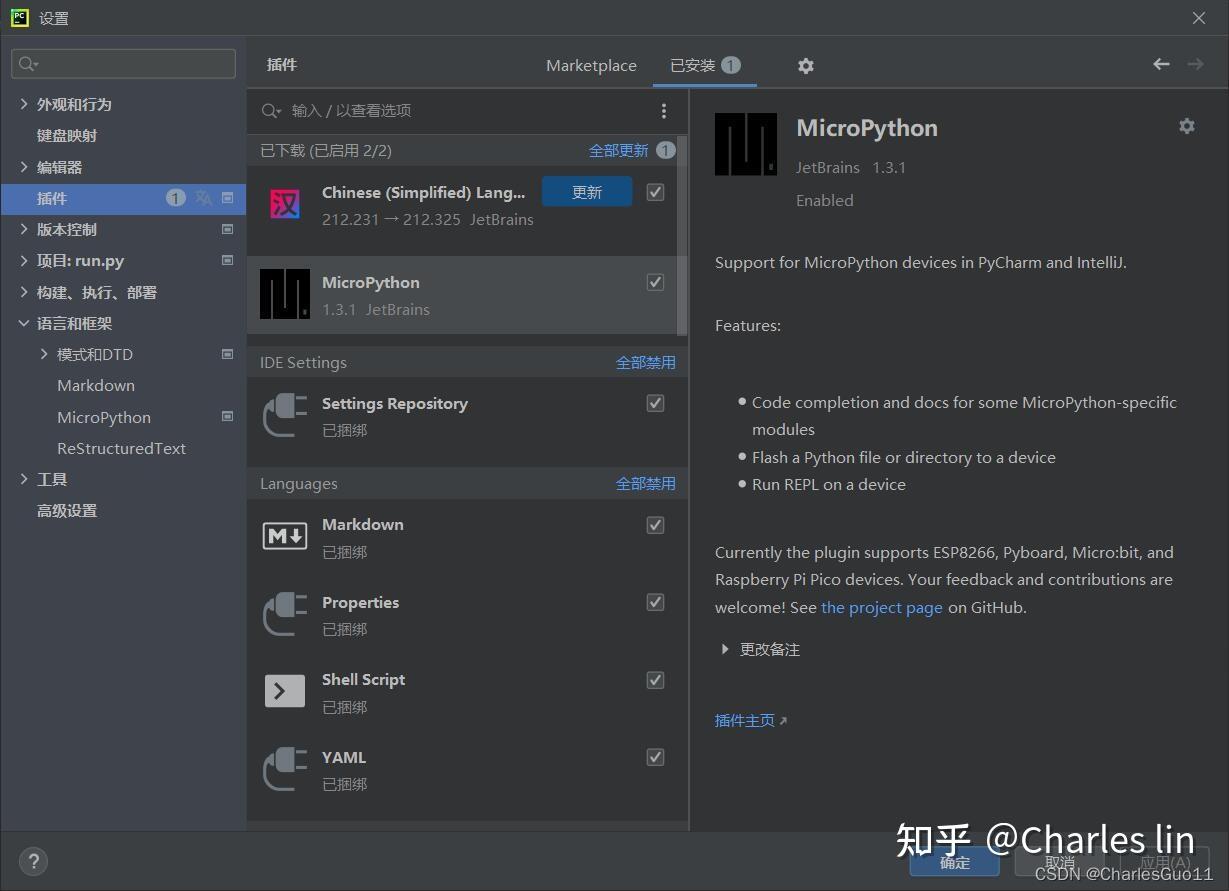This screenshot has height=891, width=1229.
Task: Switch to the Marketplace tab
Action: tap(590, 65)
